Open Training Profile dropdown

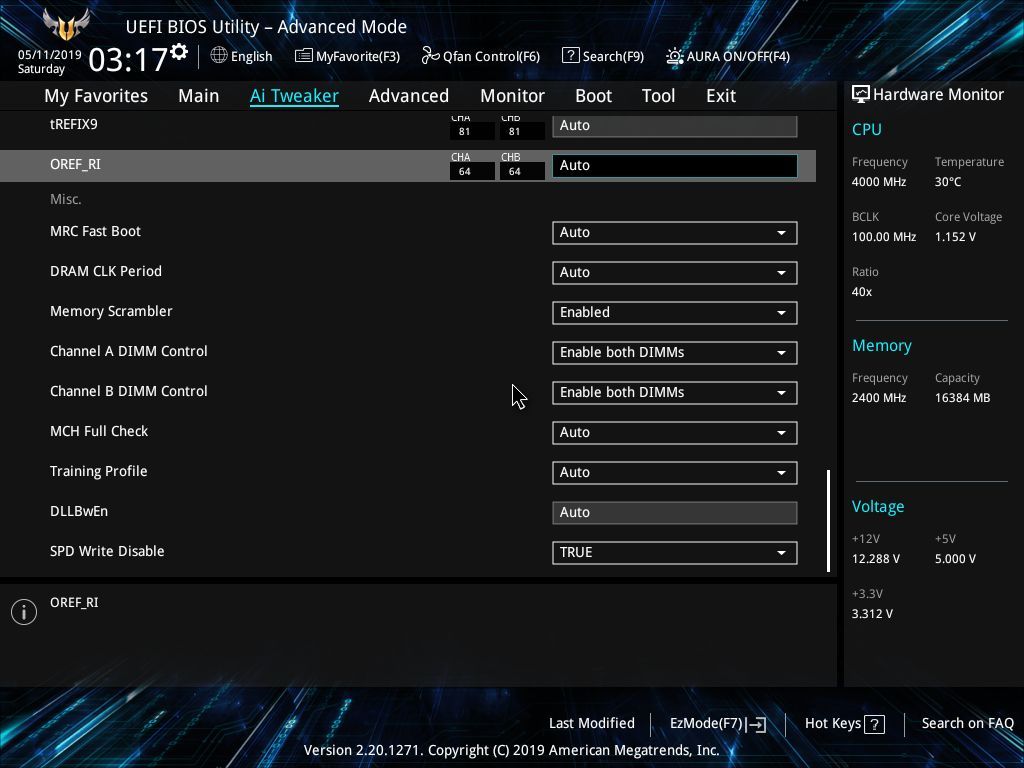(x=675, y=473)
